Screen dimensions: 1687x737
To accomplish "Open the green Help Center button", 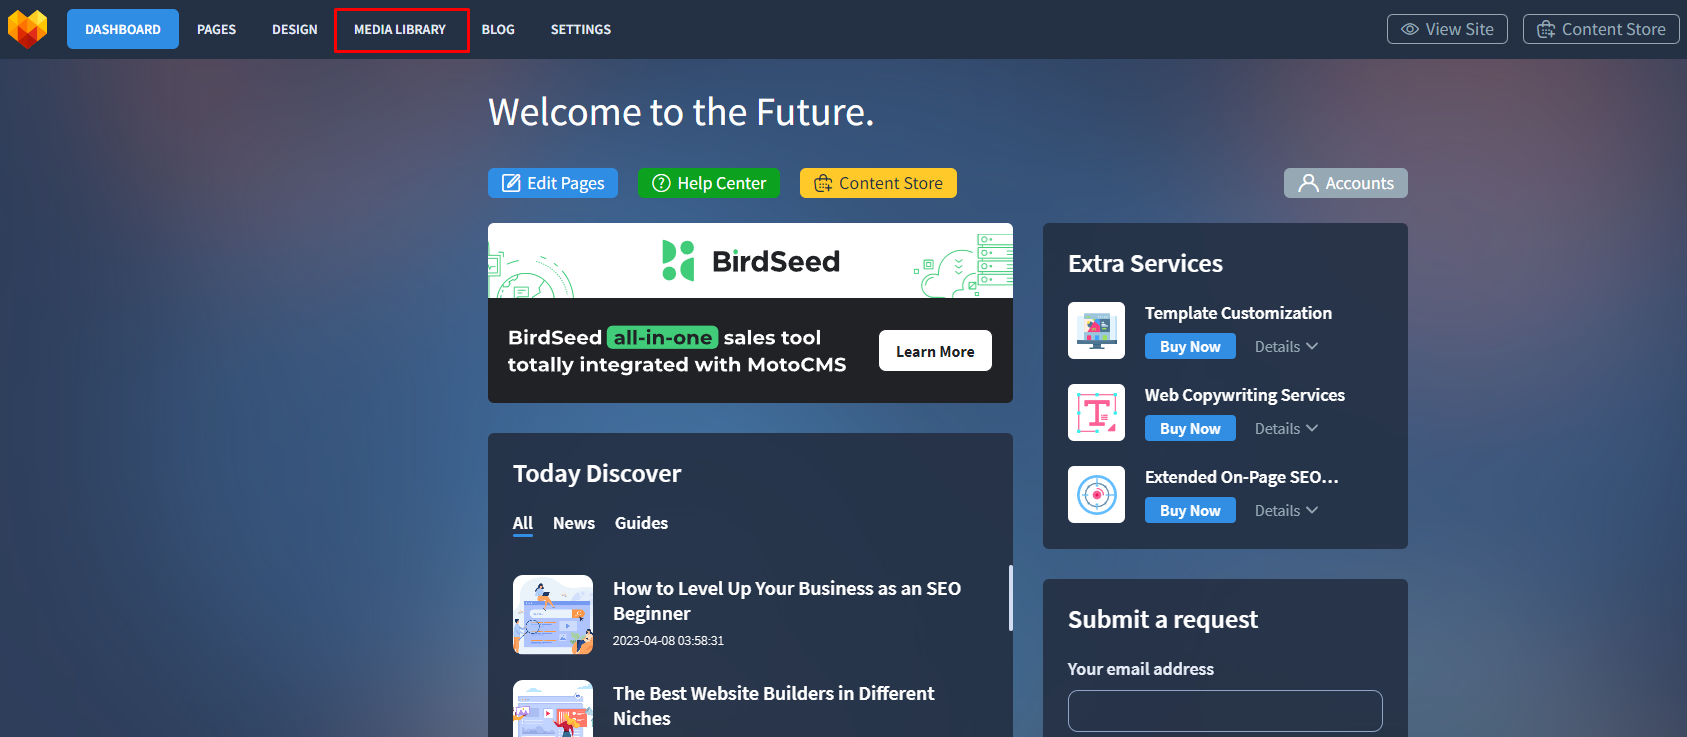I will pyautogui.click(x=708, y=183).
